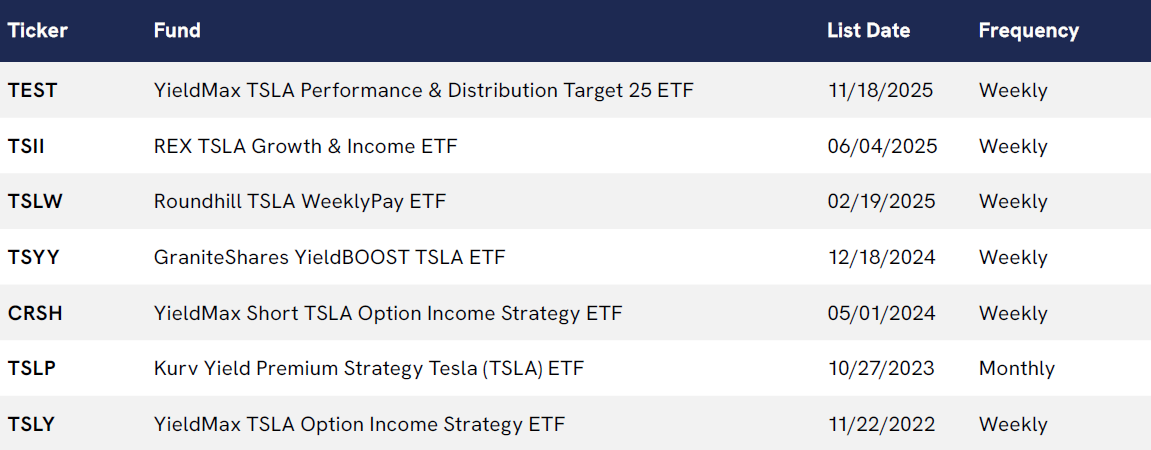Select Kurv Yield Premium Strategy Tesla ETF

368,368
